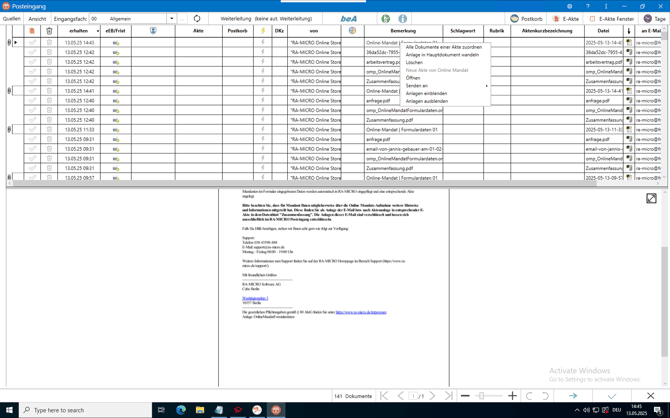The width and height of the screenshot is (670, 418).
Task: Click the blue forward arrow icon
Action: pos(573,396)
